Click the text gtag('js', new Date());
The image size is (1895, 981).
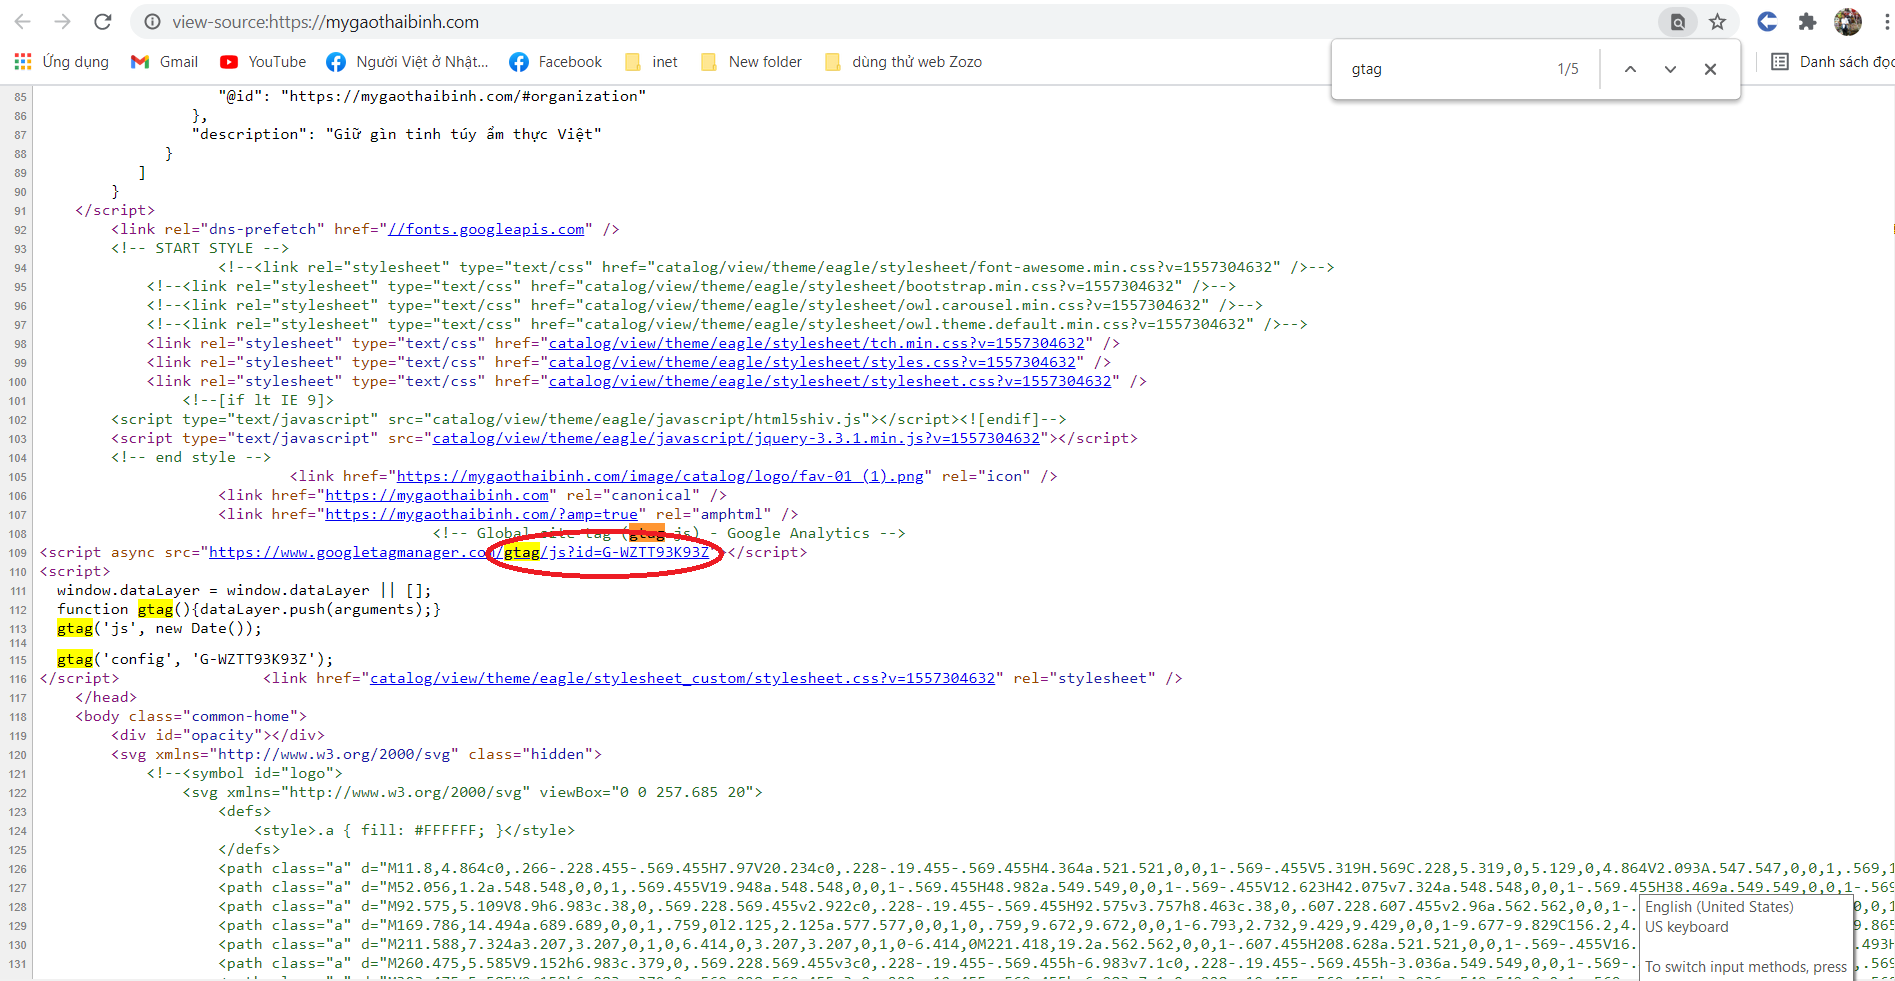(159, 628)
